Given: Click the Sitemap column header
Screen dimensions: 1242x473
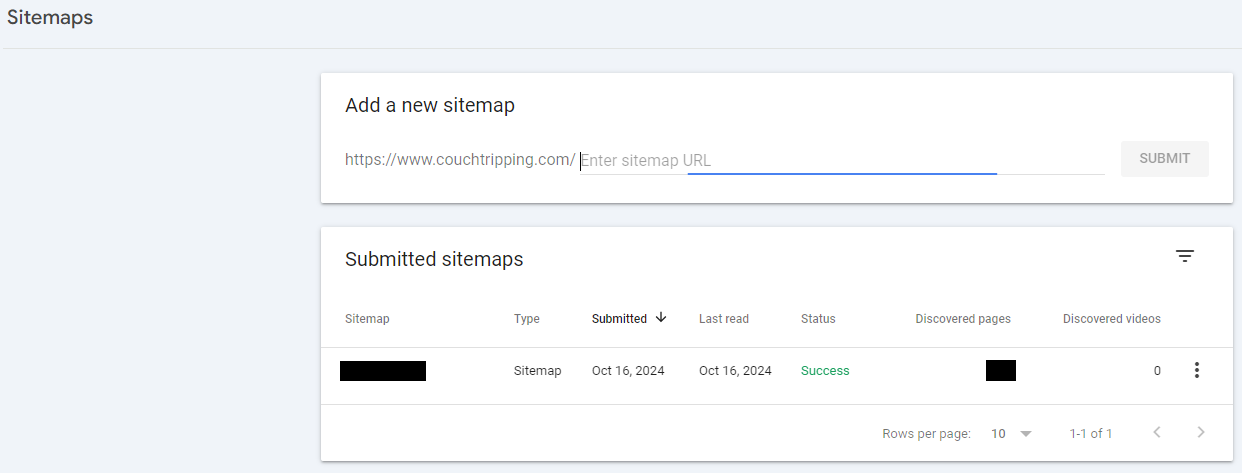Looking at the screenshot, I should click(367, 319).
